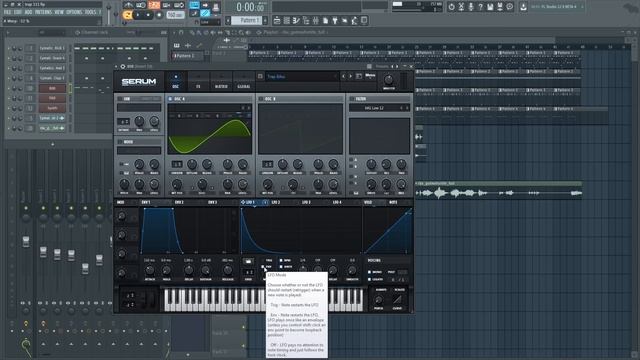Click the download arrow icon in top toolbar
The width and height of the screenshot is (640, 360).
[523, 7]
